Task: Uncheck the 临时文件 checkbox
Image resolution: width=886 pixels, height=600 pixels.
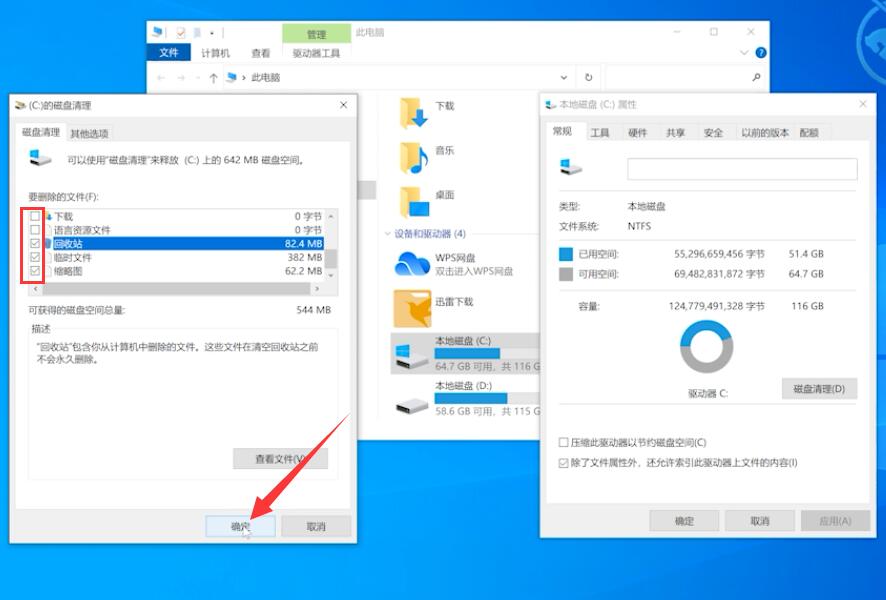Action: point(35,257)
